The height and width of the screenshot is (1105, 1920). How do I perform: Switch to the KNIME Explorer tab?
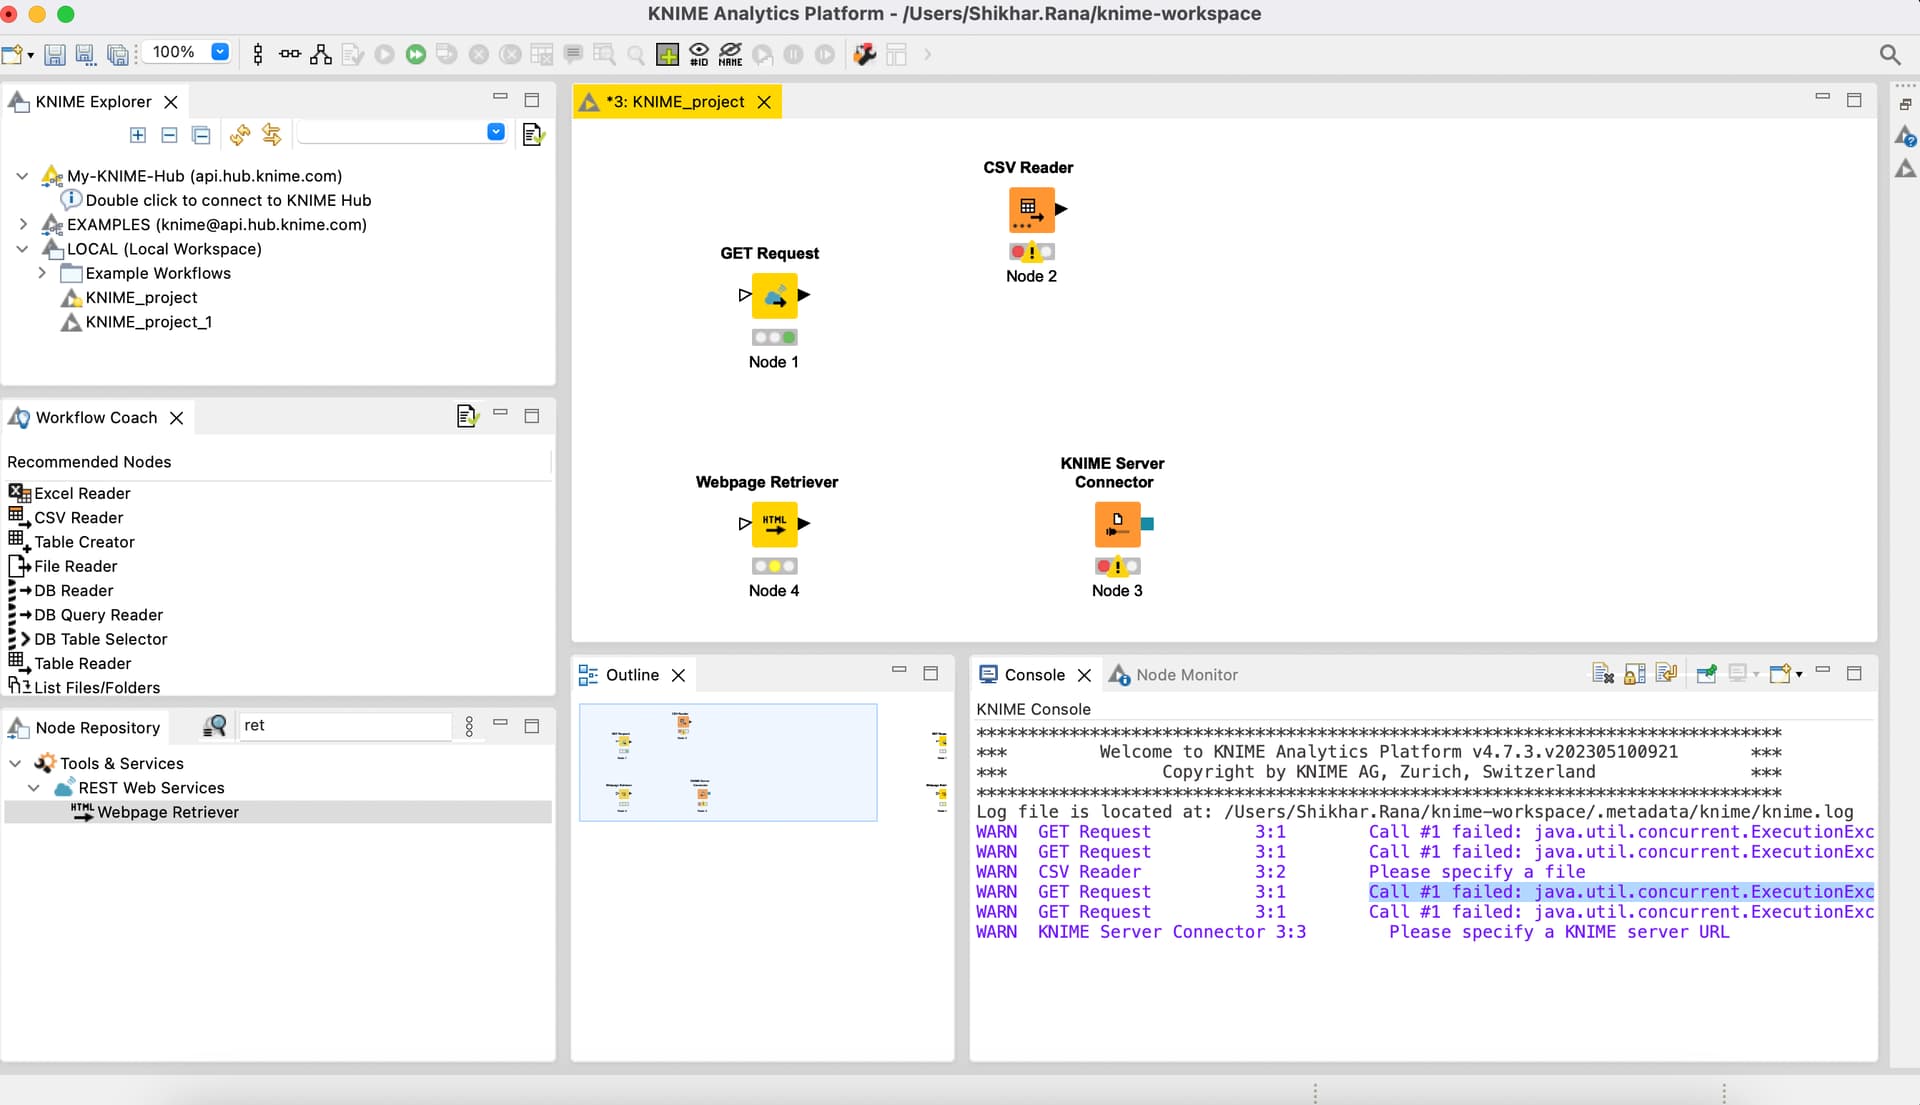[93, 102]
